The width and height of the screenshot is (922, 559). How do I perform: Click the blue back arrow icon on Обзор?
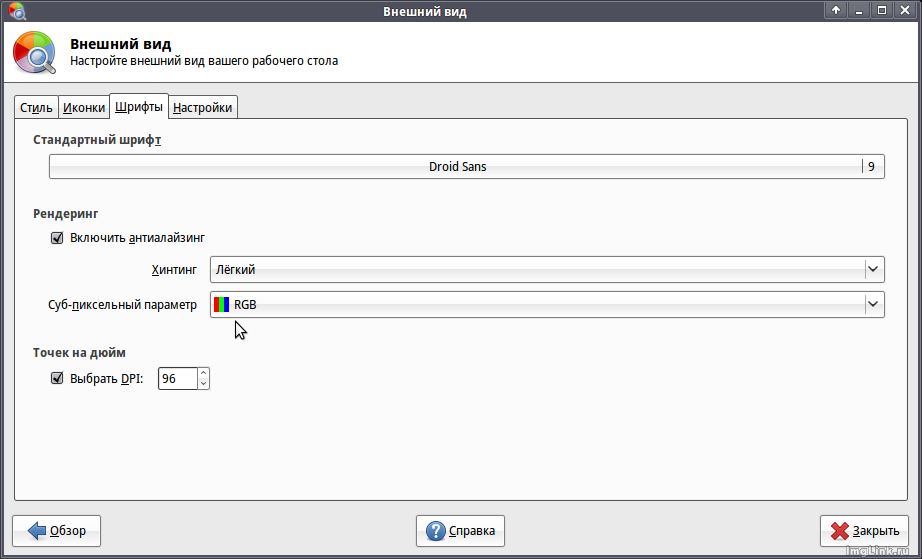[x=36, y=531]
